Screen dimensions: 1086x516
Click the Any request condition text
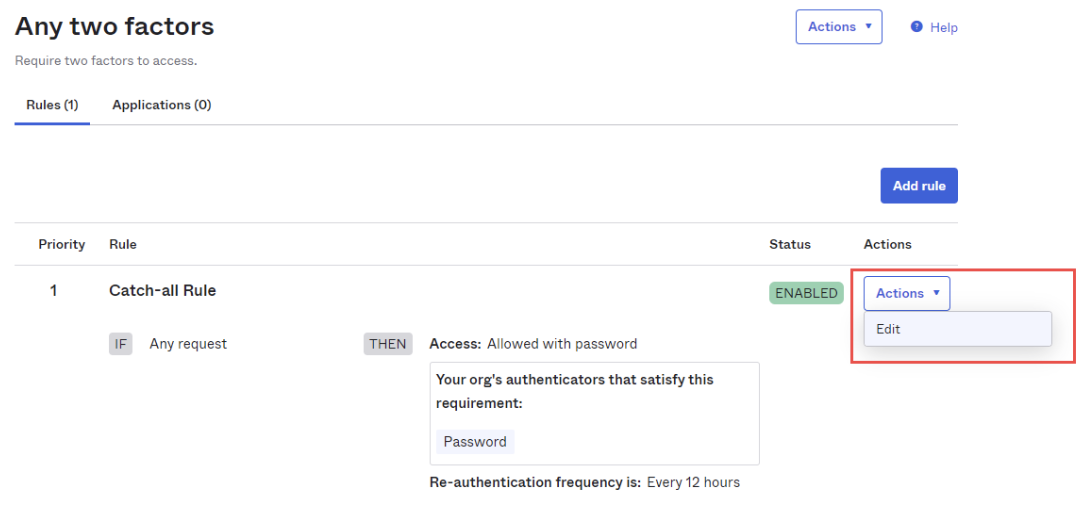pos(188,344)
